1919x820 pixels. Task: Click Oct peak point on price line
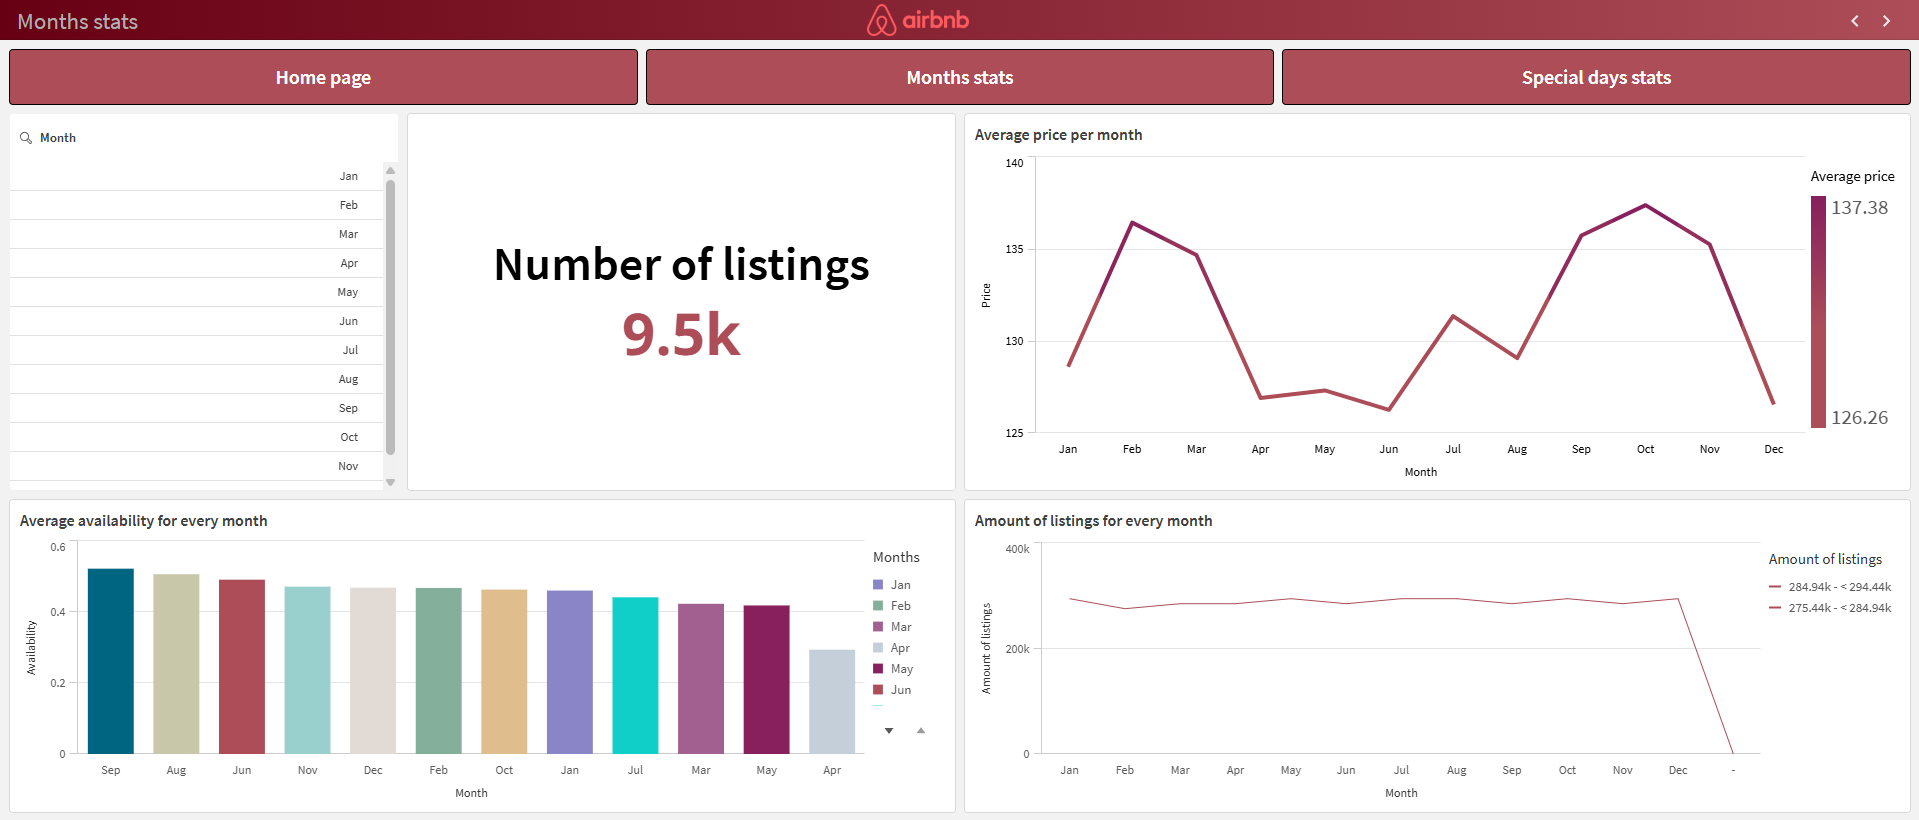(x=1646, y=205)
